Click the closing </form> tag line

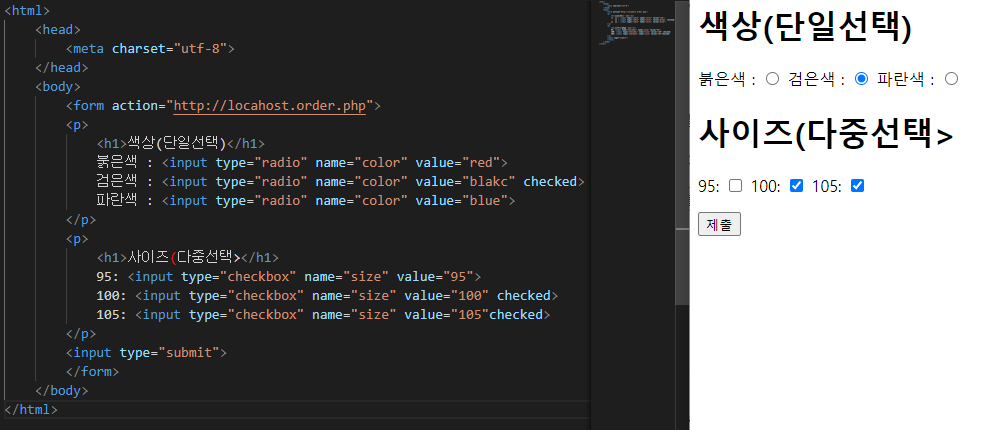[x=92, y=371]
